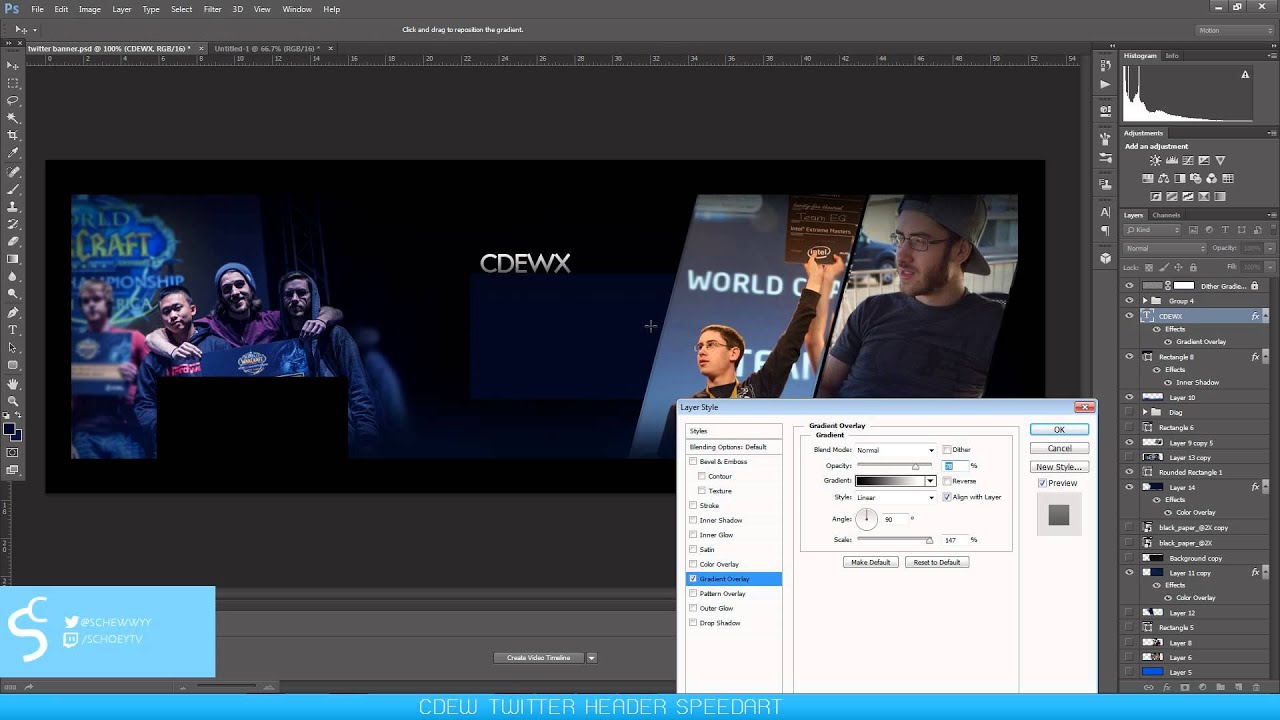This screenshot has width=1280, height=720.
Task: Open the 3D panel cube icon
Action: coord(1105,258)
